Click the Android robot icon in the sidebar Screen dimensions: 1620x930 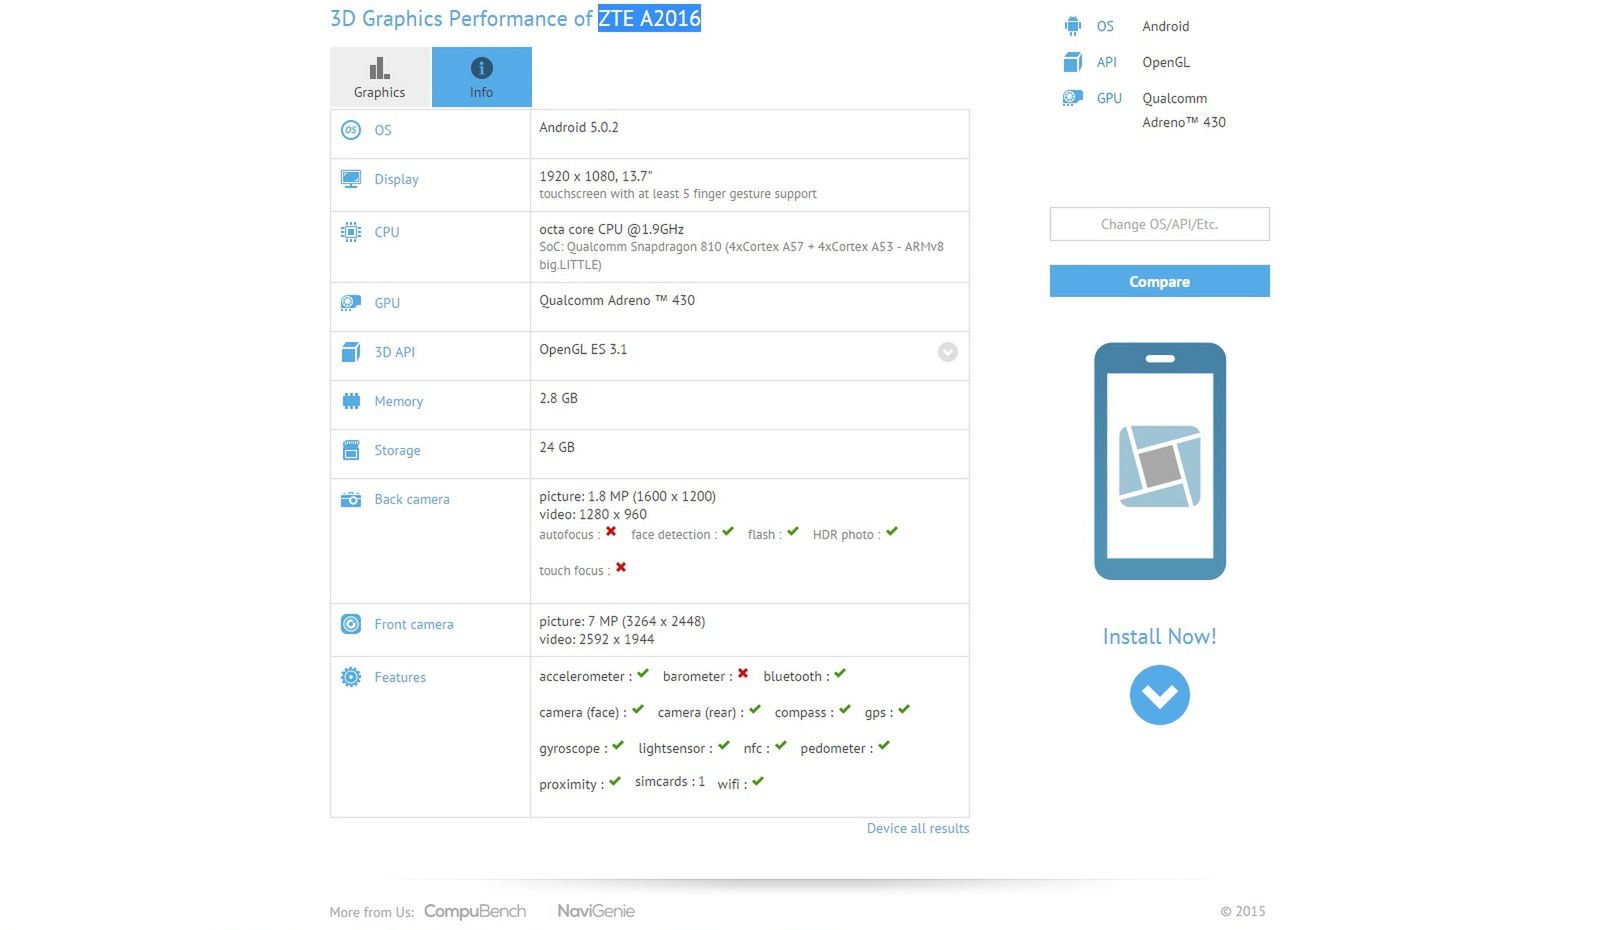tap(1073, 26)
